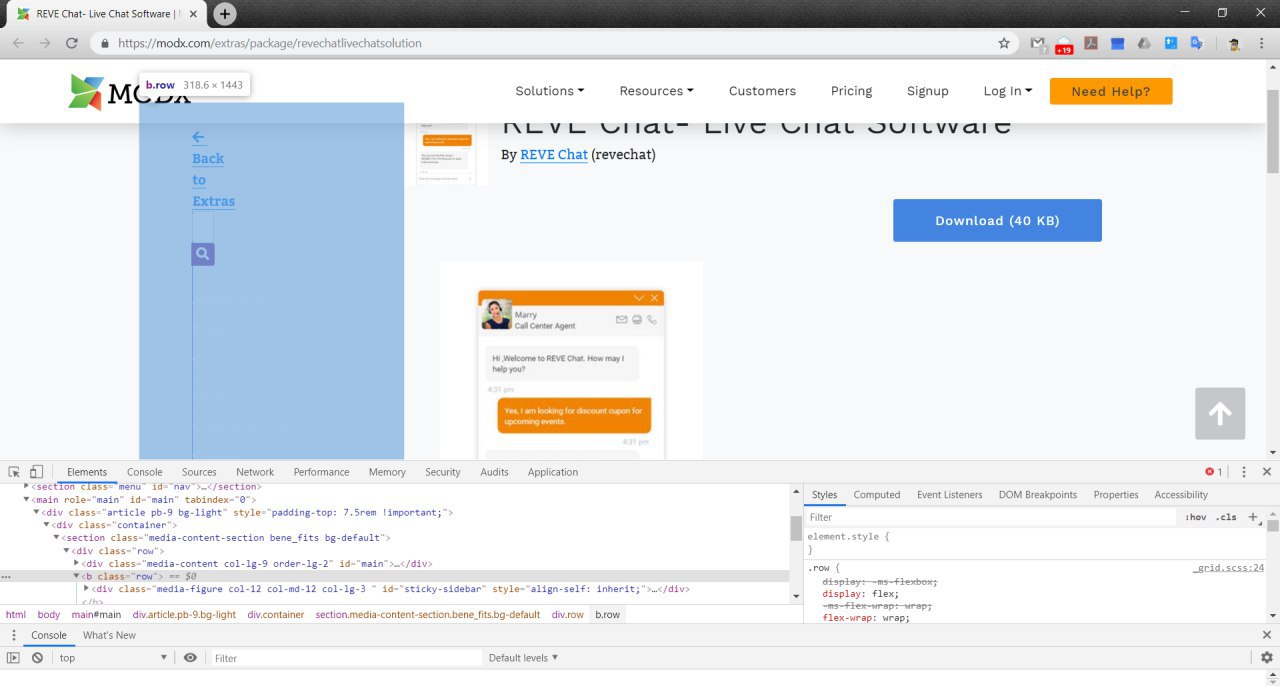Click the scroll-to-top arrow button
The image size is (1280, 686).
click(x=1220, y=414)
